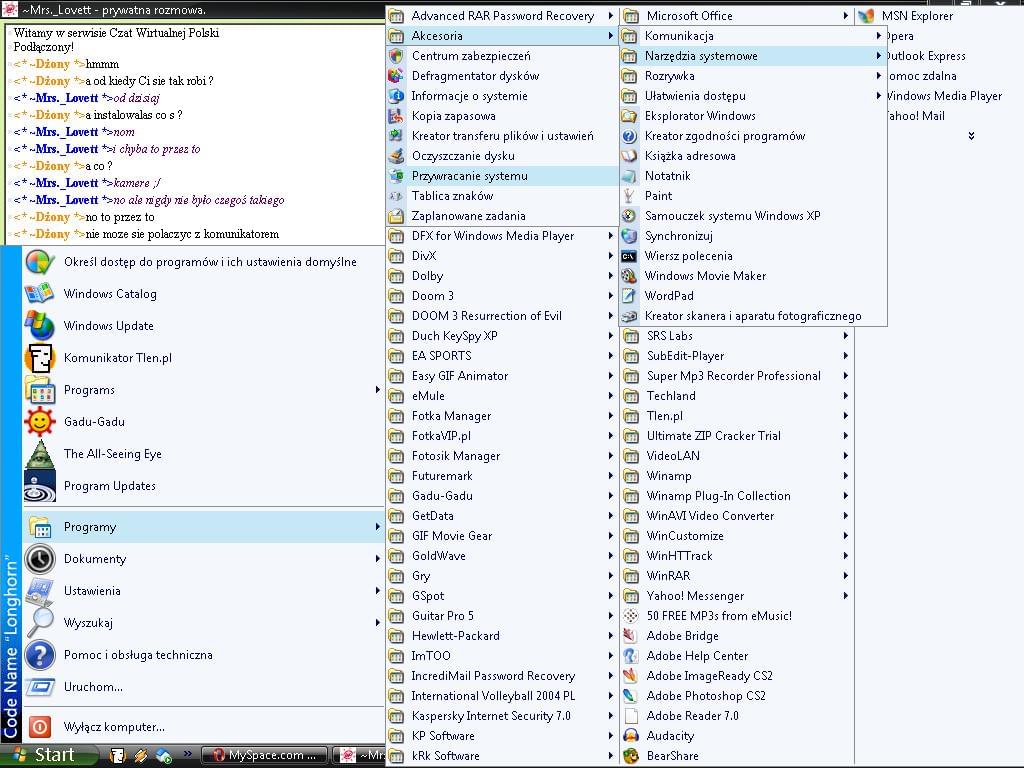Click the Ustawienia settings icon
1024x768 pixels.
39,591
